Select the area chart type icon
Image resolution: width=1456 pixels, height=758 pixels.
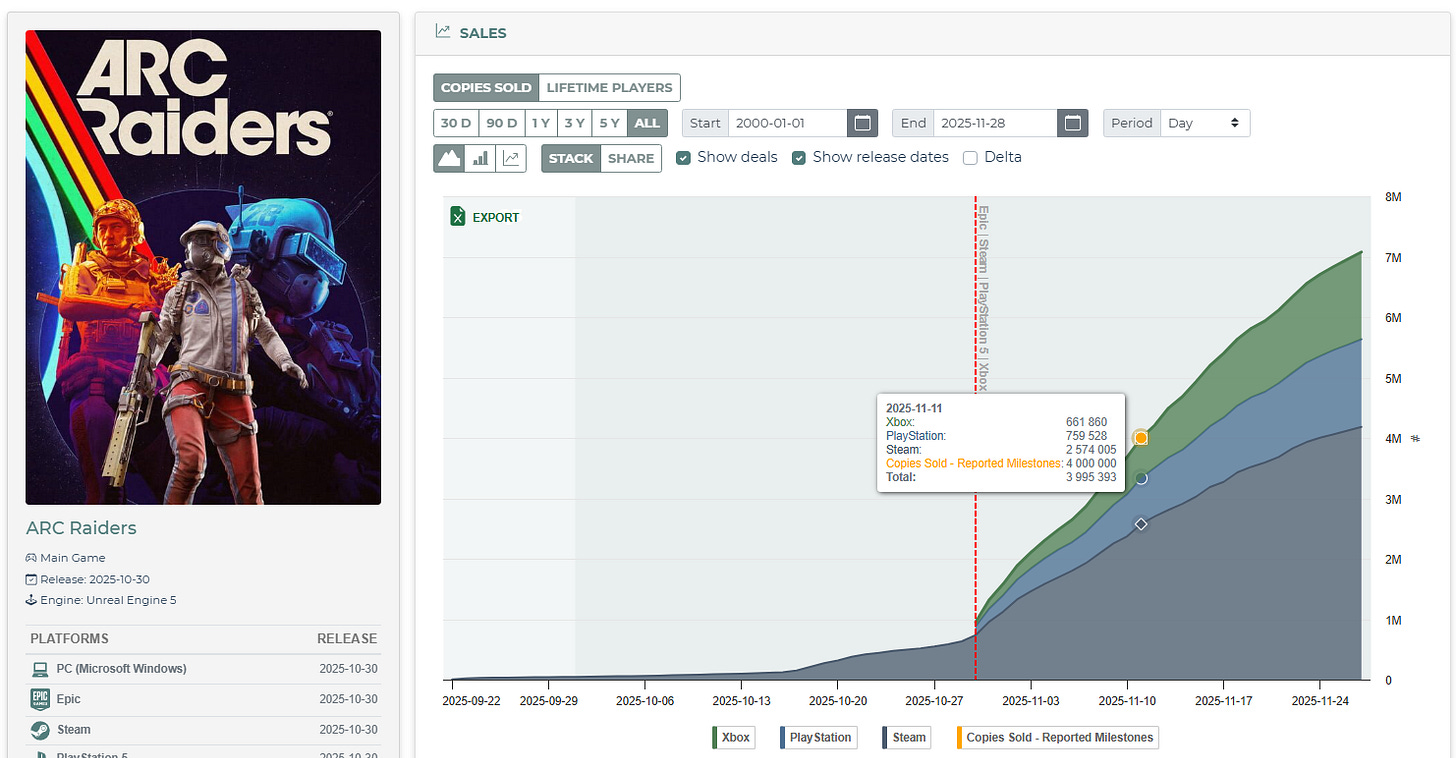pos(448,158)
